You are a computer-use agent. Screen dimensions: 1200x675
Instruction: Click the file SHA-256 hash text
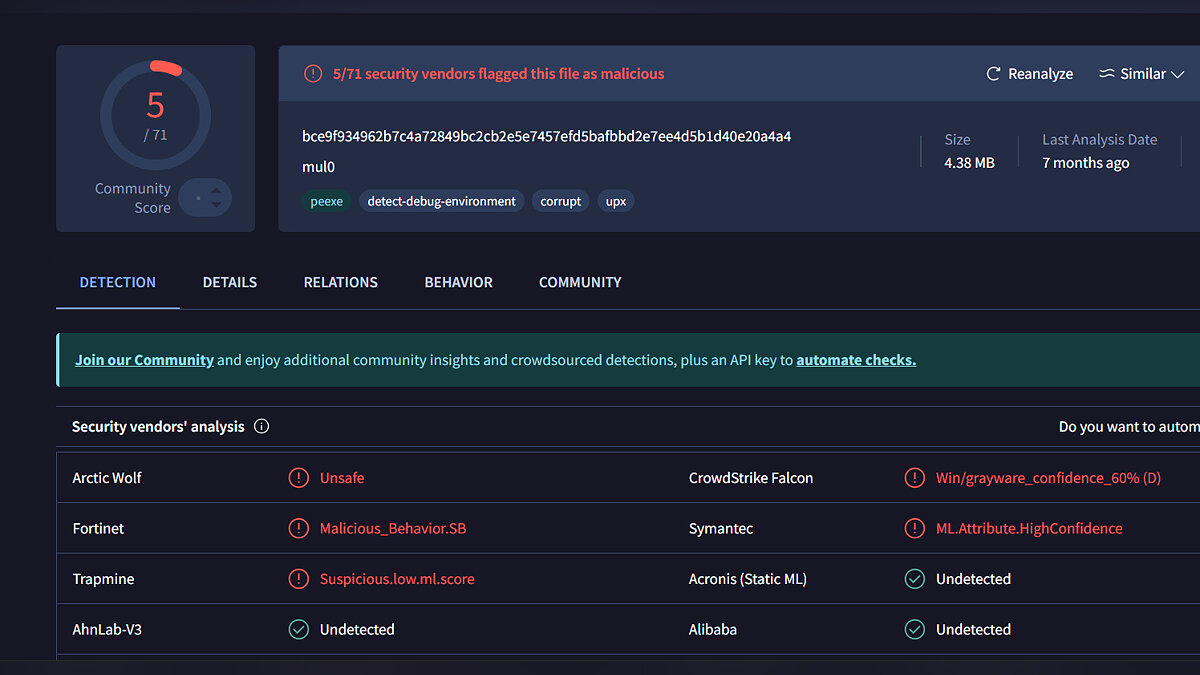[x=546, y=136]
